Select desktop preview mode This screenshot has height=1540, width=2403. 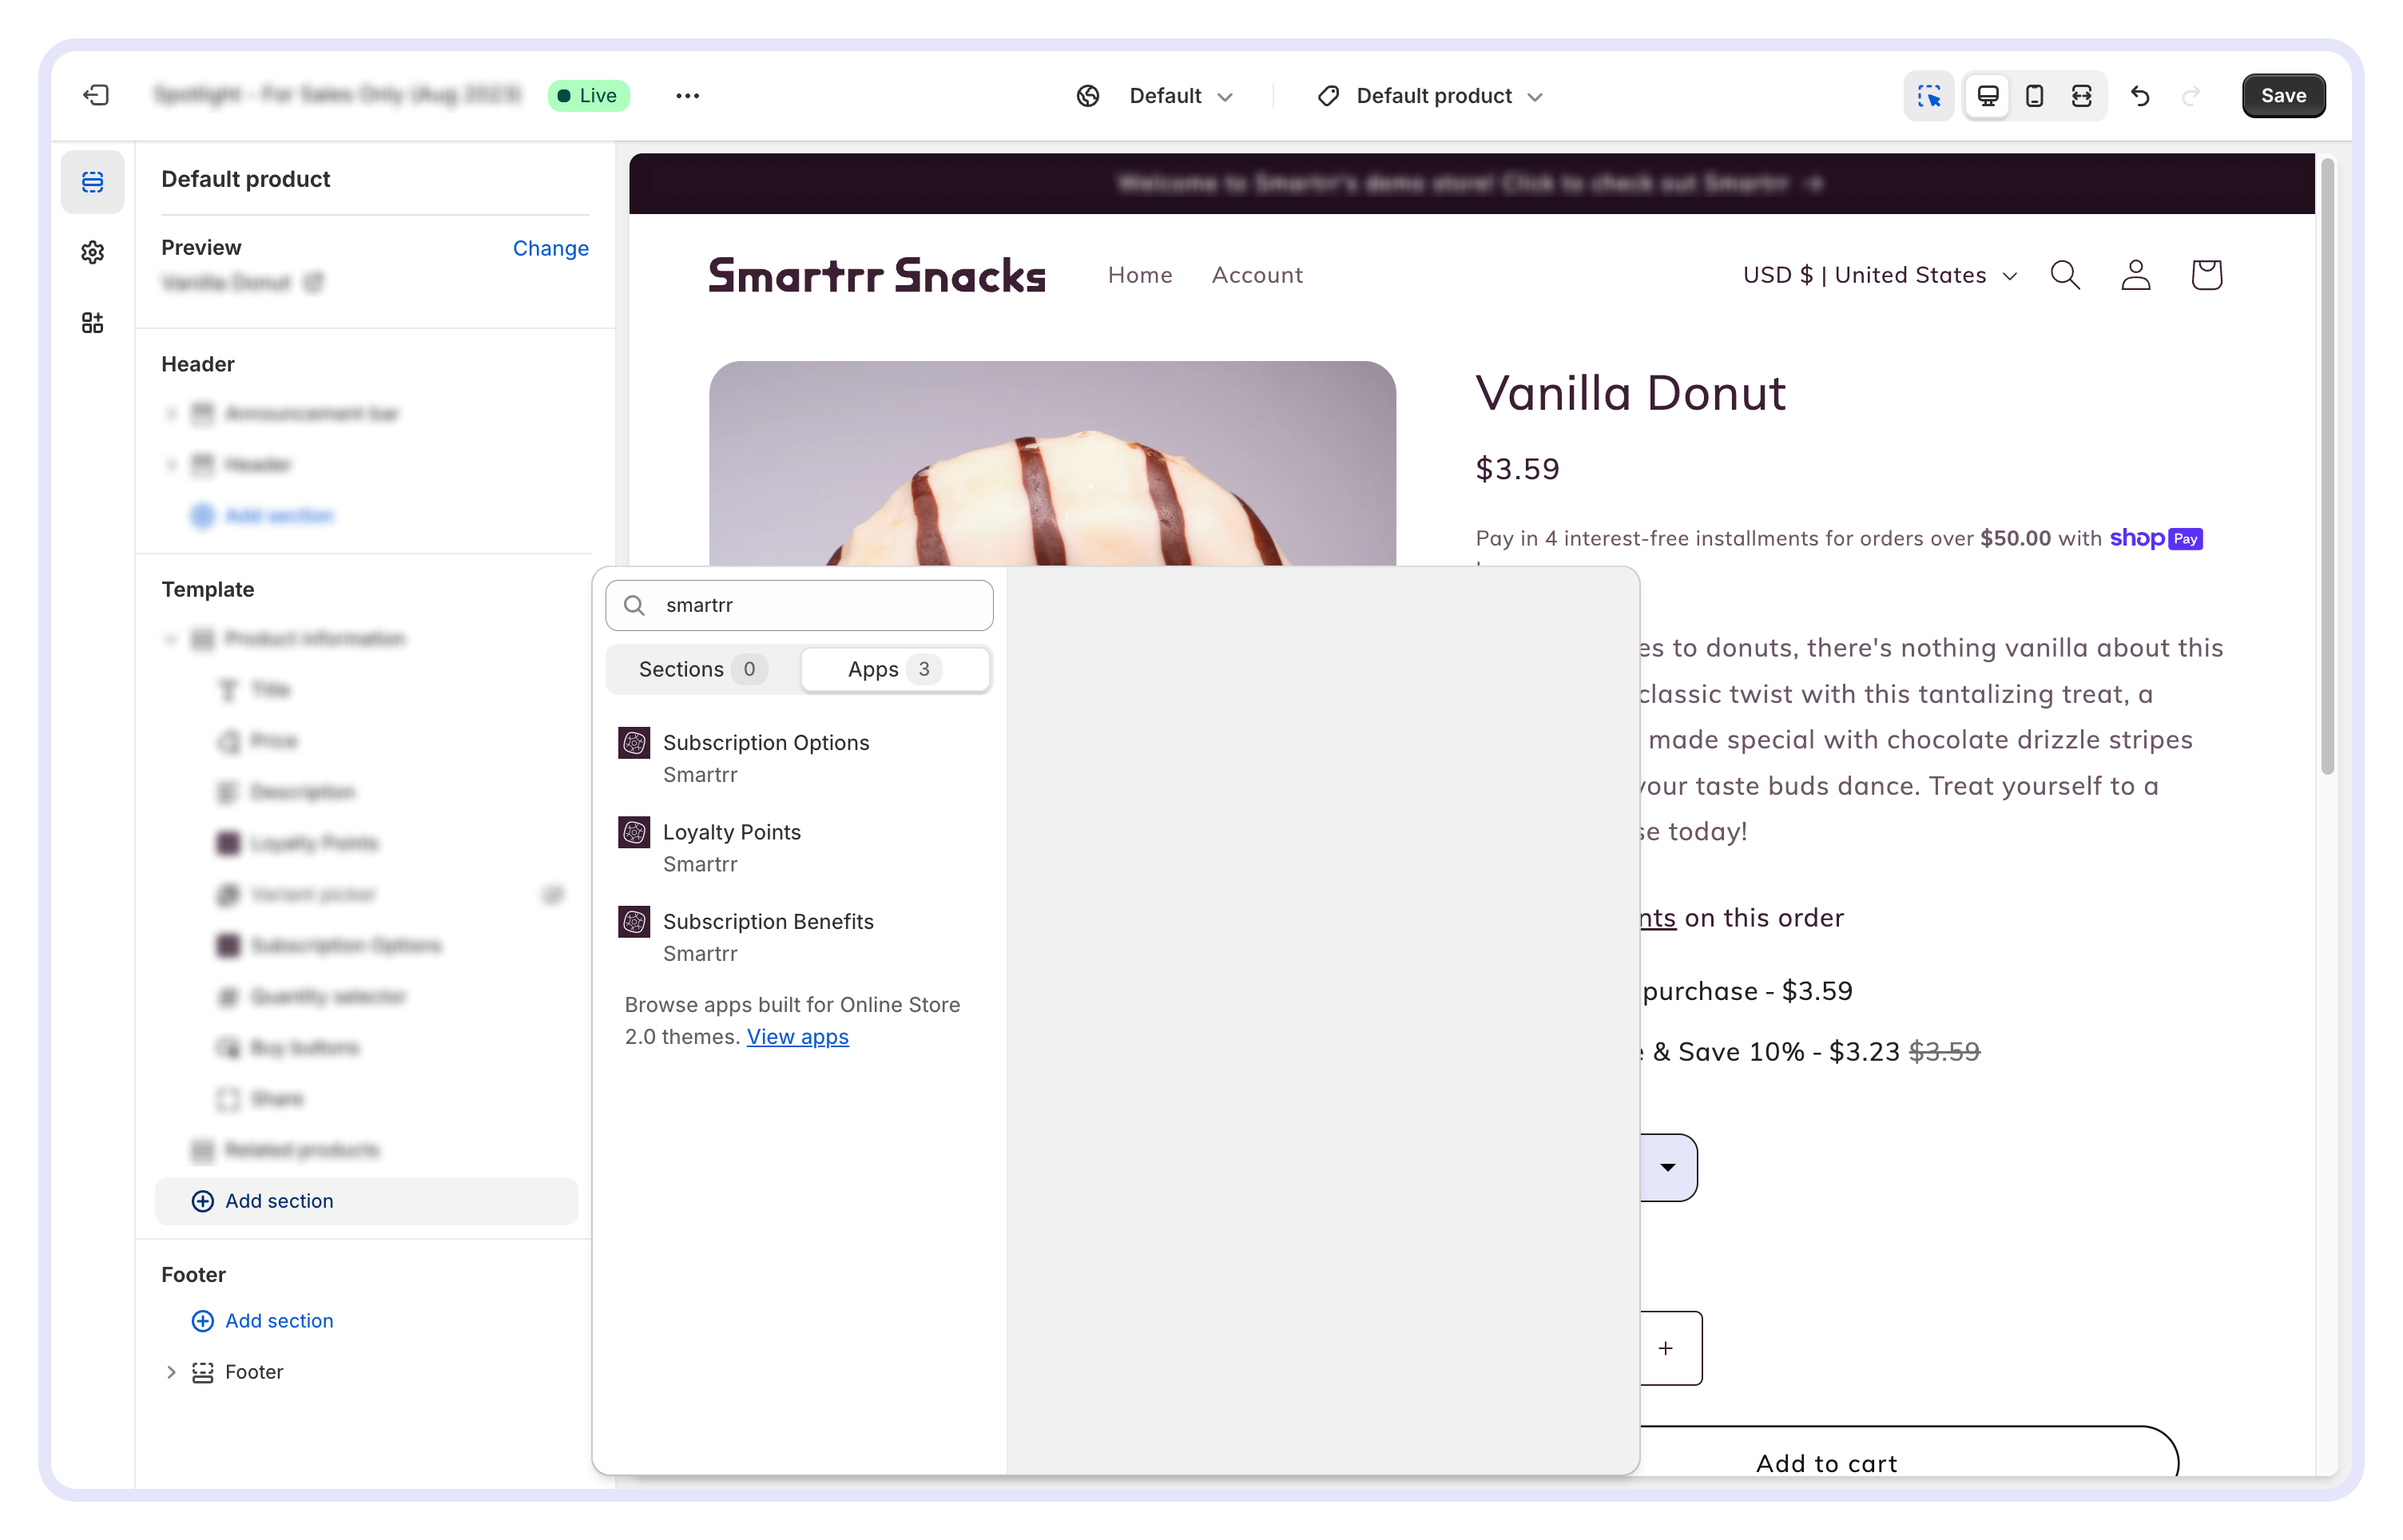1988,96
